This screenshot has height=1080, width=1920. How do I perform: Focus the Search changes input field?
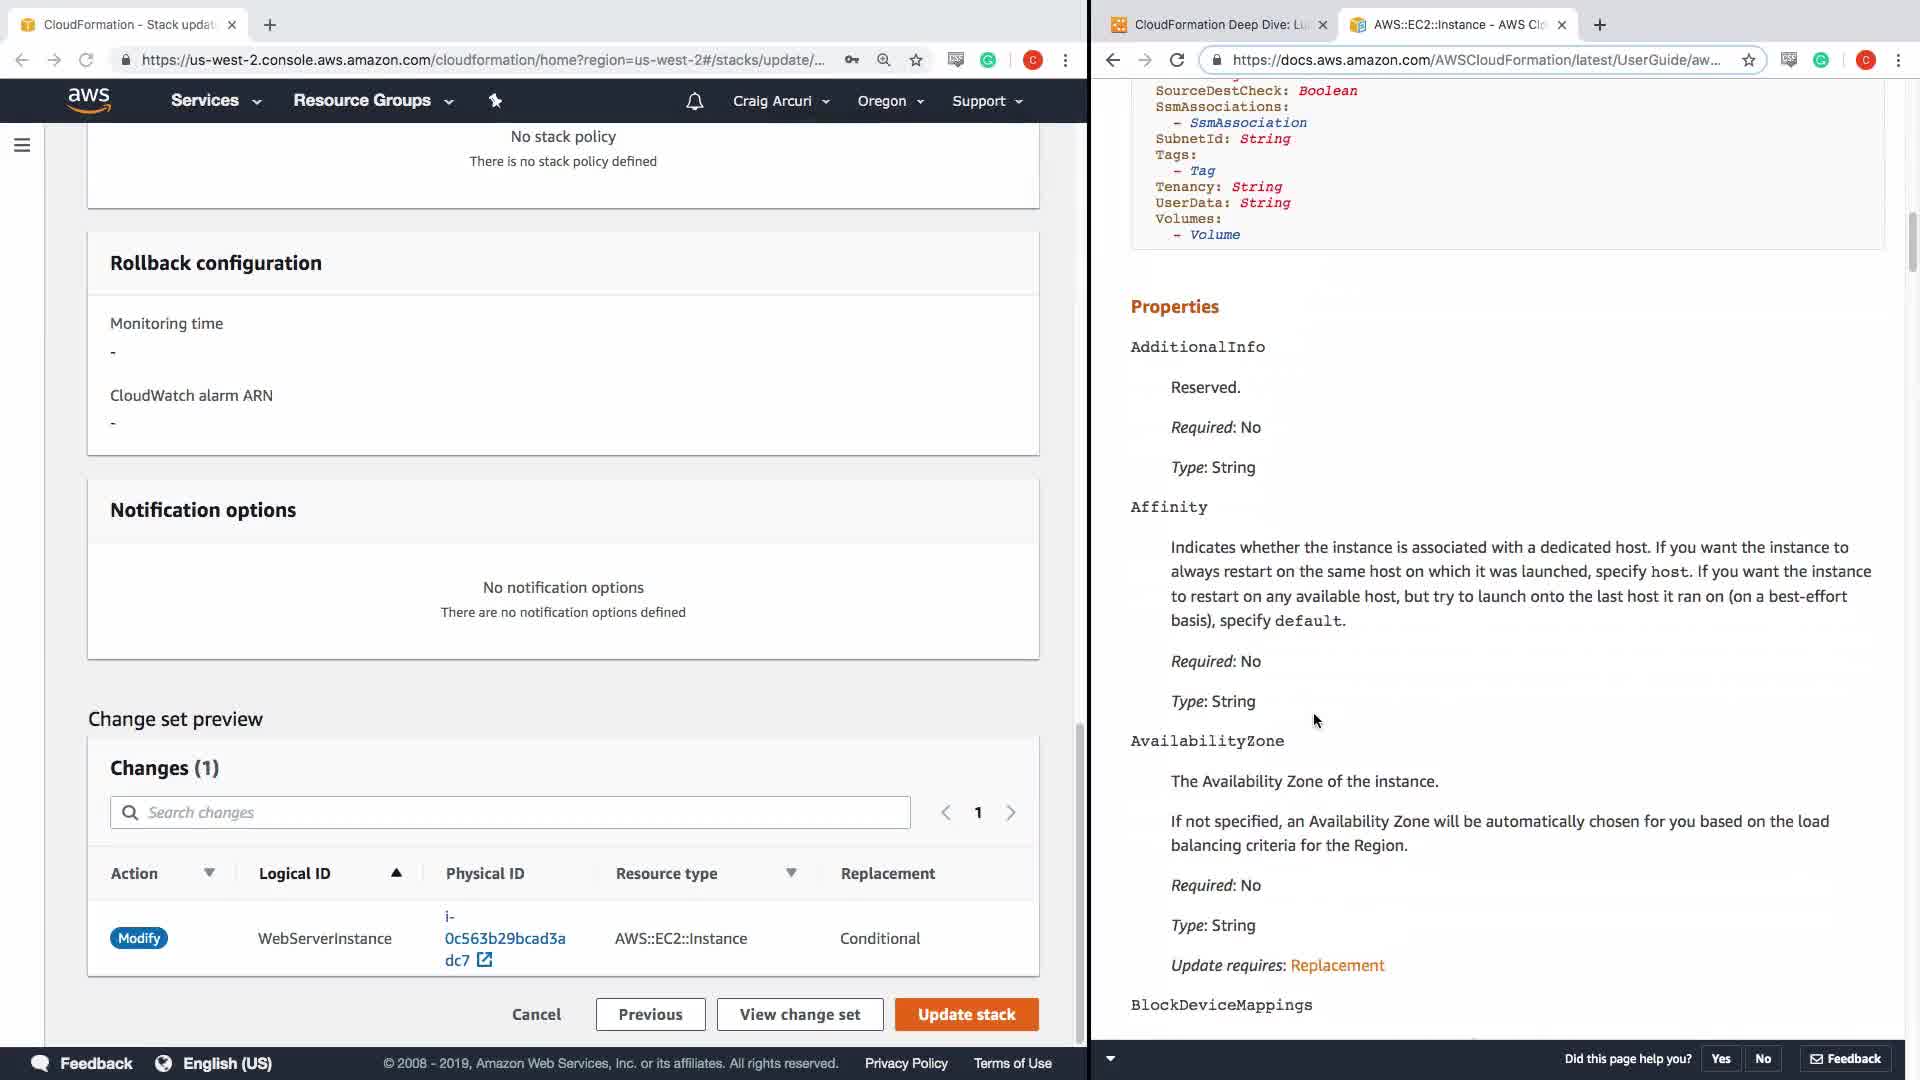520,812
